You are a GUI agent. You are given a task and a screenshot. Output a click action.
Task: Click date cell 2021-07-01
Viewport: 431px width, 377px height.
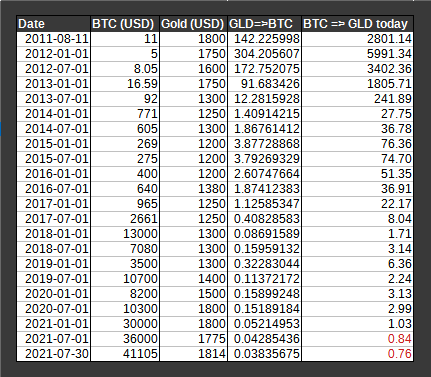53,339
